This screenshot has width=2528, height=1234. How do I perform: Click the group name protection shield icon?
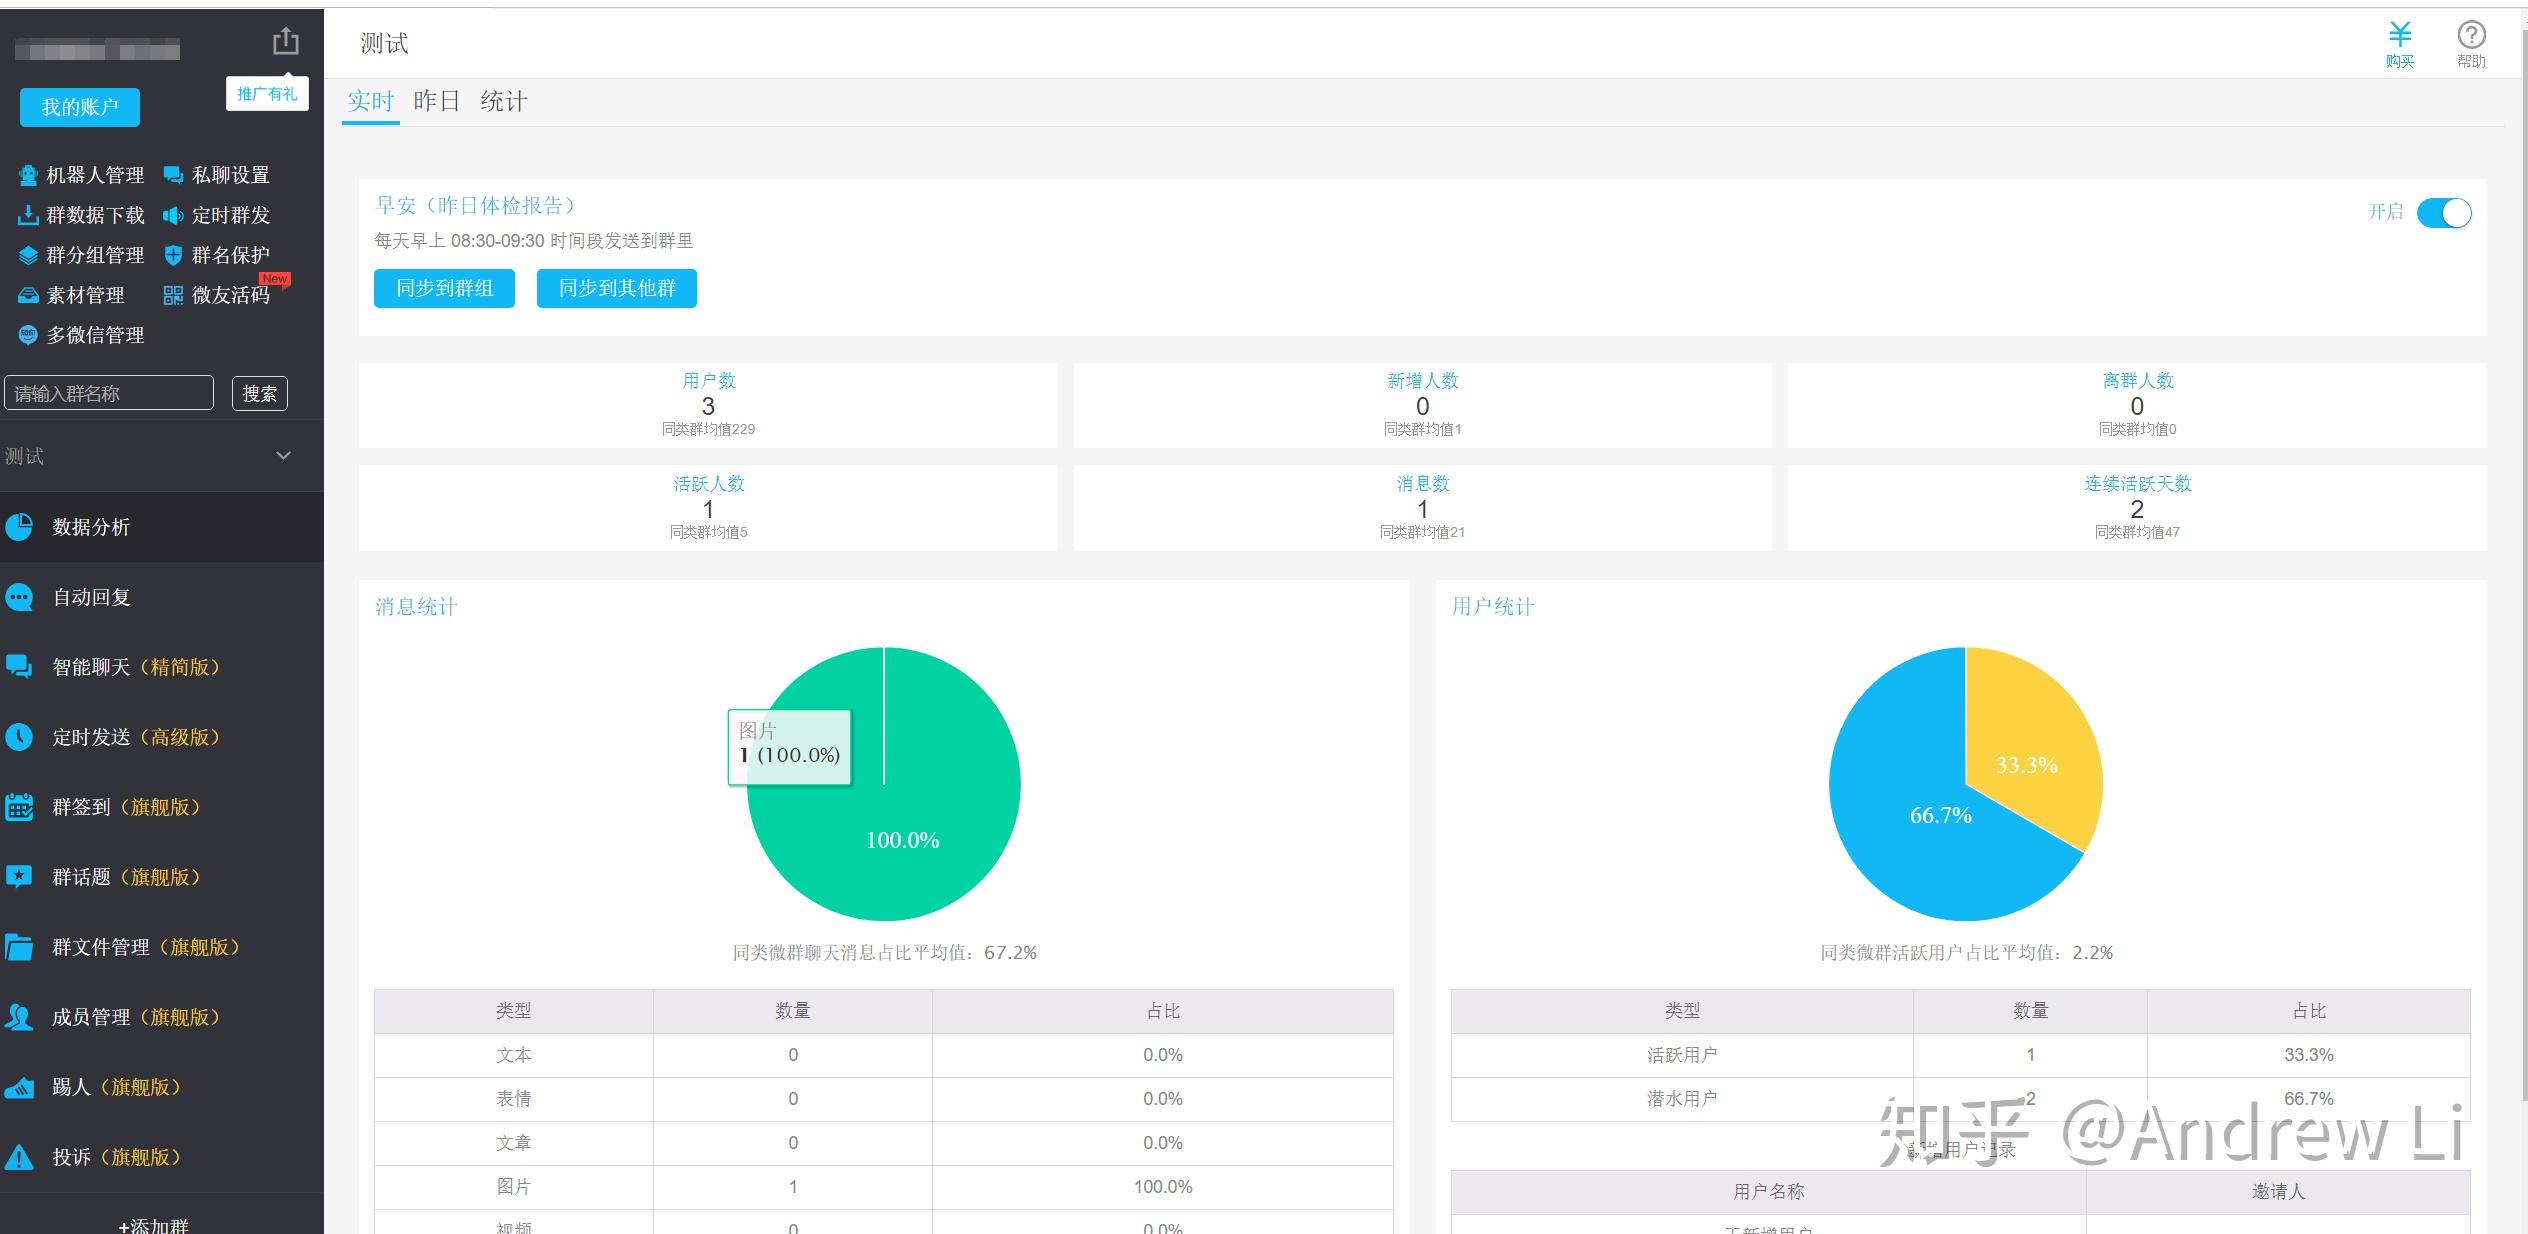173,255
